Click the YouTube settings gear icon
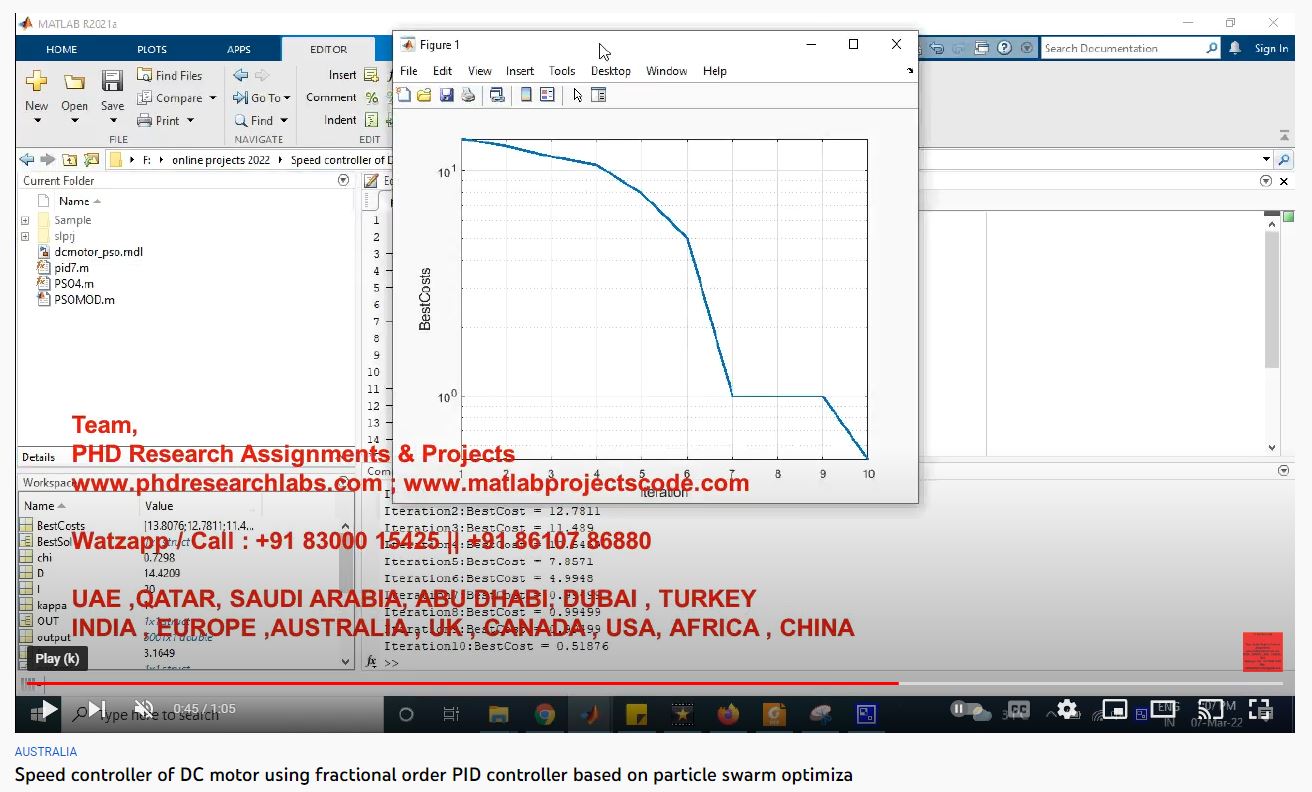Image resolution: width=1312 pixels, height=792 pixels. coord(1067,710)
